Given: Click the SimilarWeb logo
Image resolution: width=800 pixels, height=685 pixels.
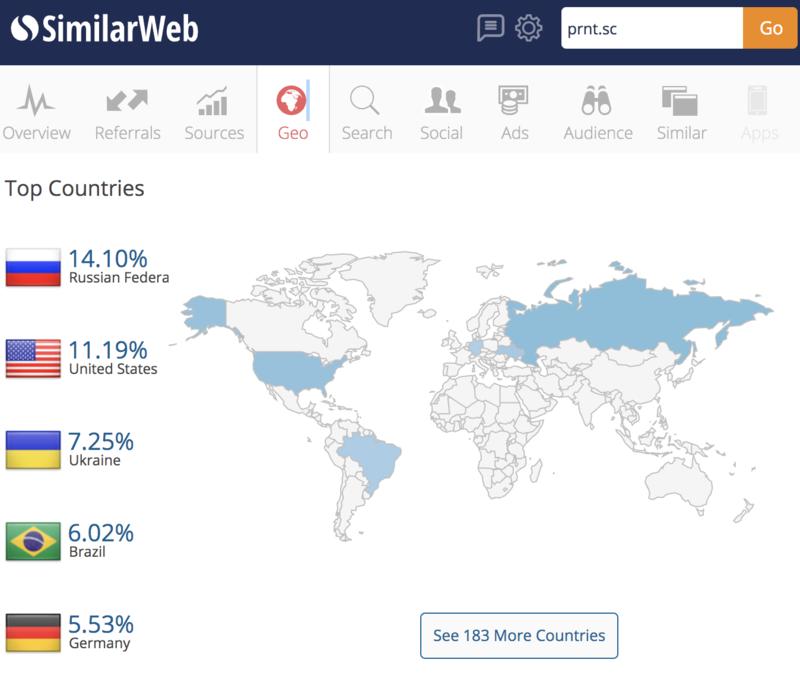Looking at the screenshot, I should point(104,28).
